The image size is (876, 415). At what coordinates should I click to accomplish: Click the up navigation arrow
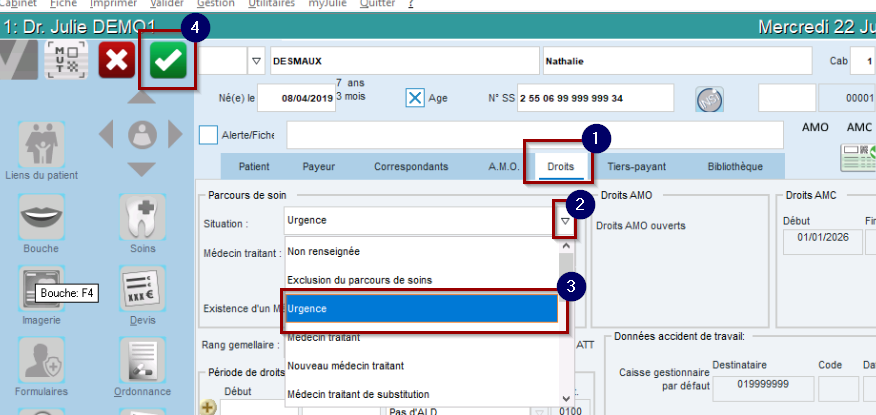[x=142, y=98]
